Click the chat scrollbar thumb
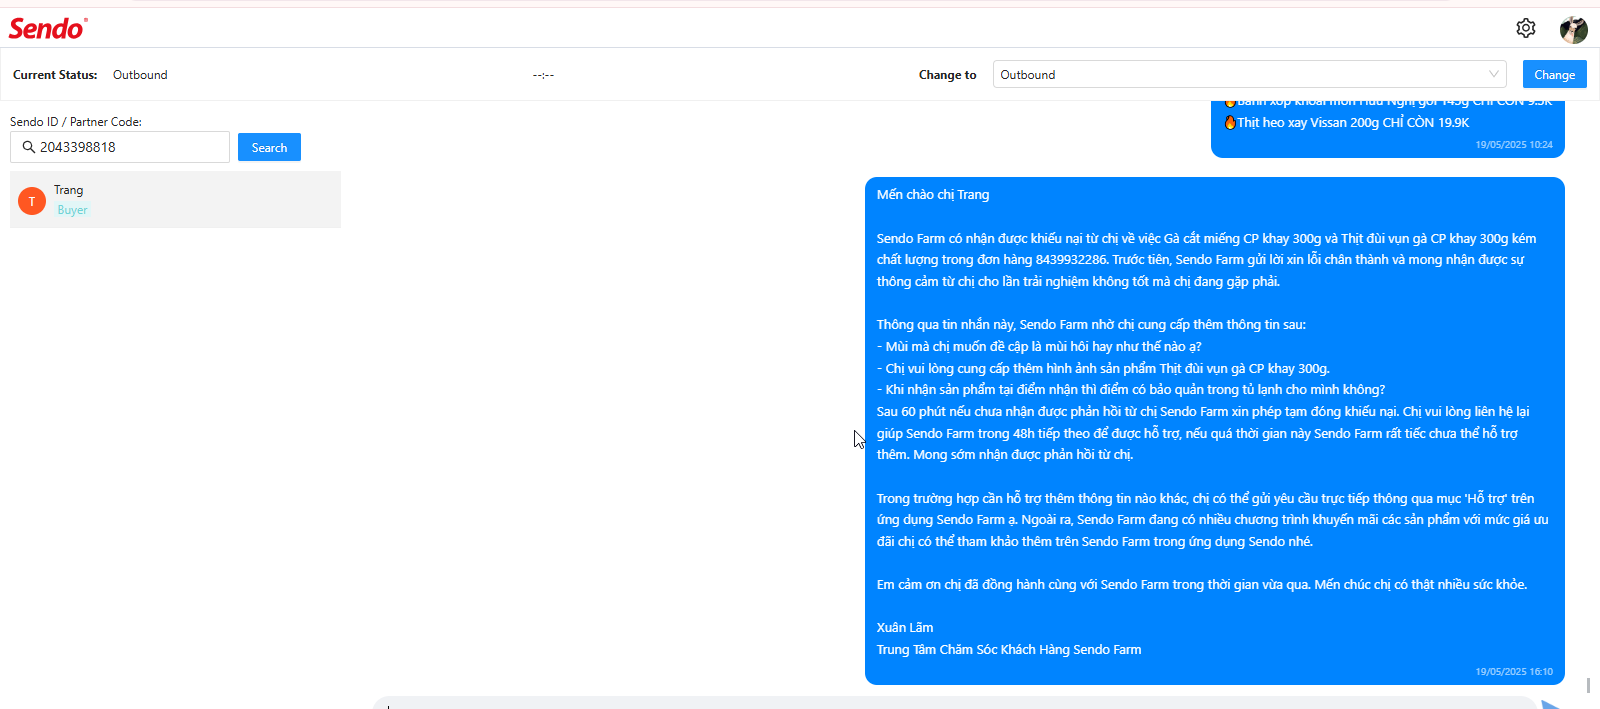Image resolution: width=1600 pixels, height=709 pixels. click(1588, 685)
